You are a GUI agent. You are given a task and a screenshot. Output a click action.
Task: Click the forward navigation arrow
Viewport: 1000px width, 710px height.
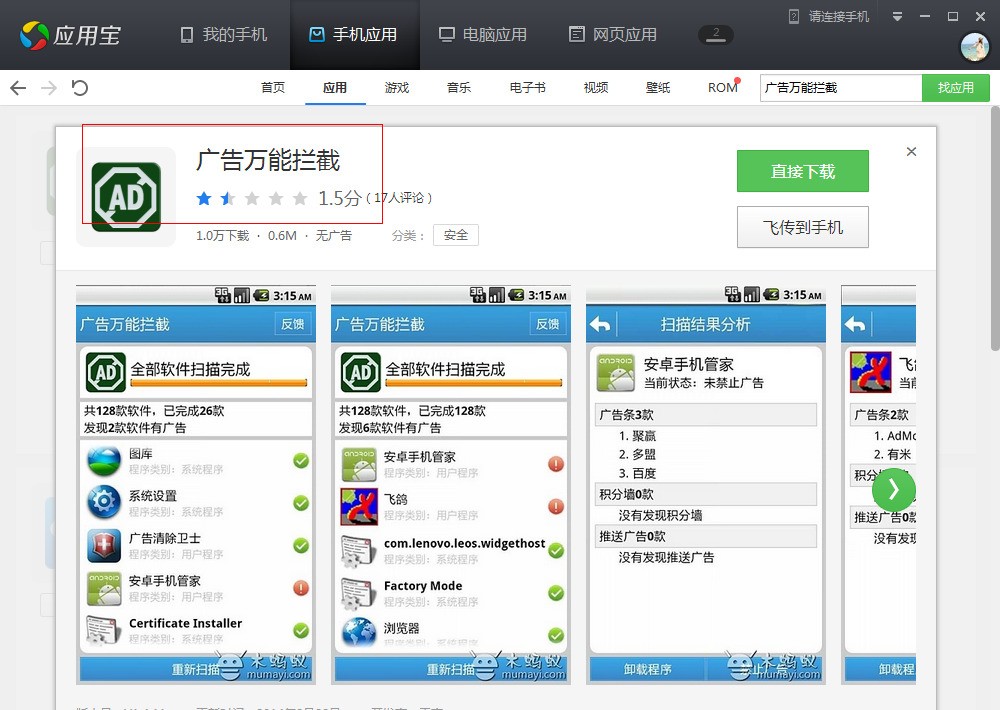tap(49, 88)
